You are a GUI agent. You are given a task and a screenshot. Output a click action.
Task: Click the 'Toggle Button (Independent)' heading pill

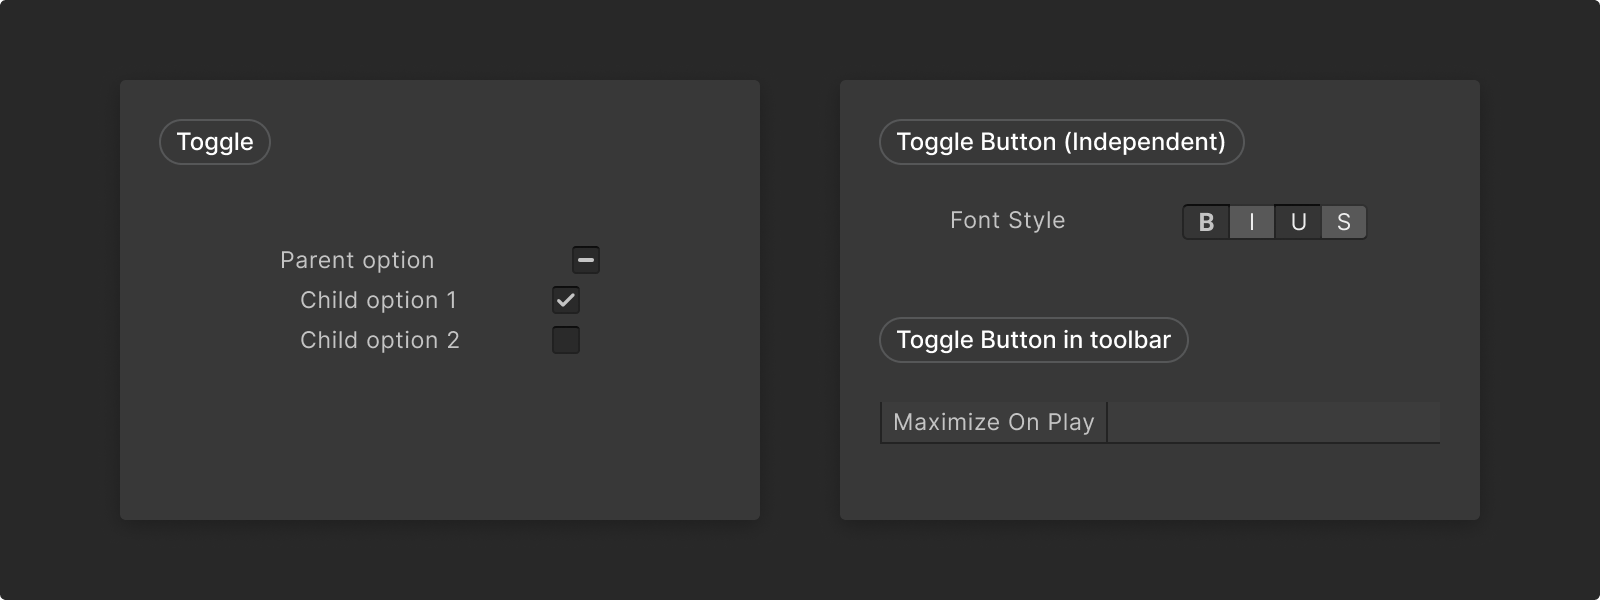1061,142
